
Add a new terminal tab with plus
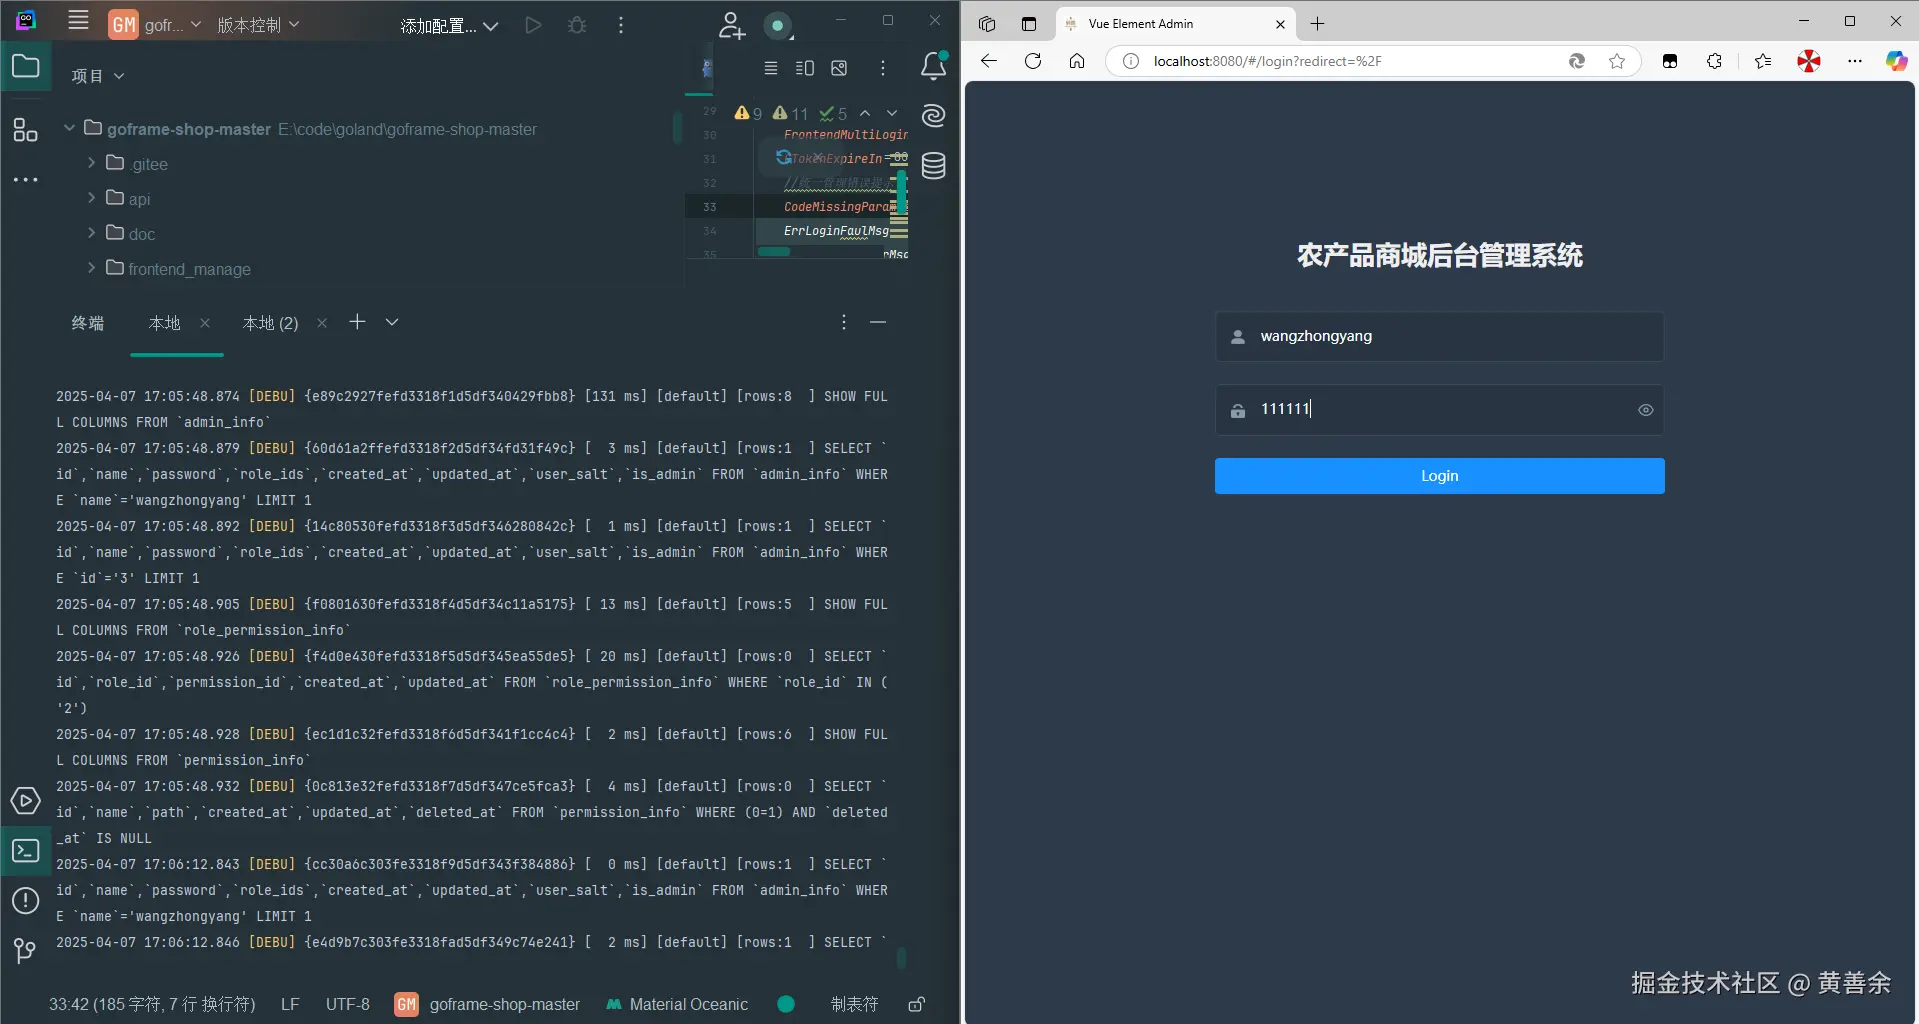tap(357, 322)
